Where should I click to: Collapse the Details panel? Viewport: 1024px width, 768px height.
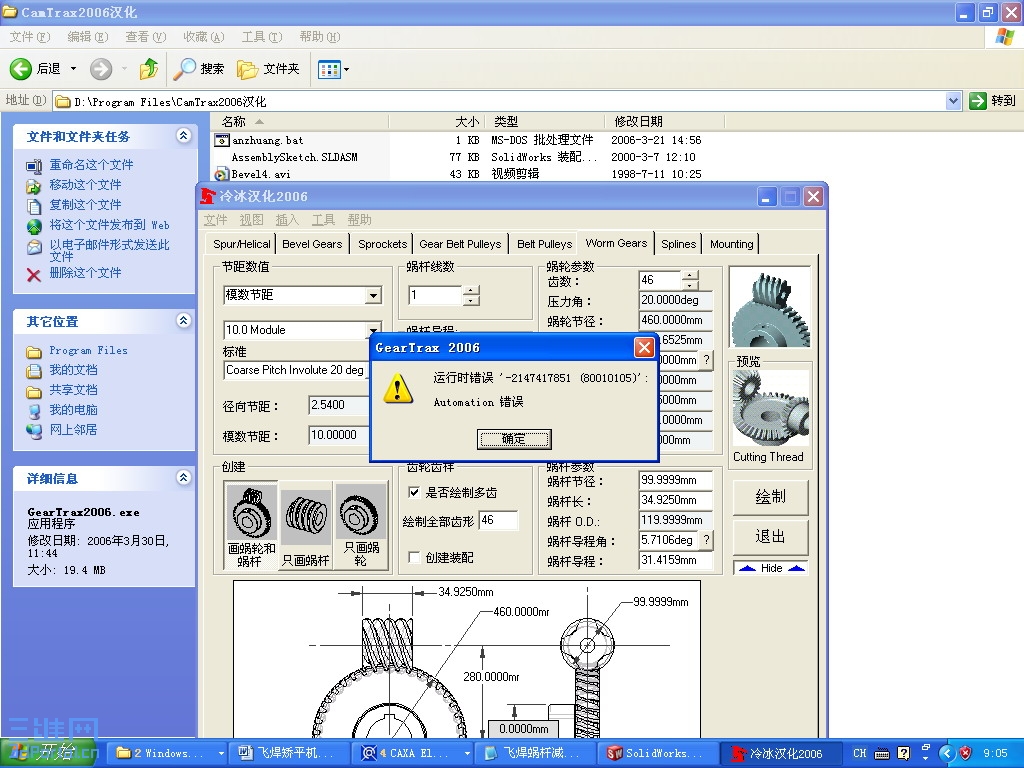[x=184, y=477]
